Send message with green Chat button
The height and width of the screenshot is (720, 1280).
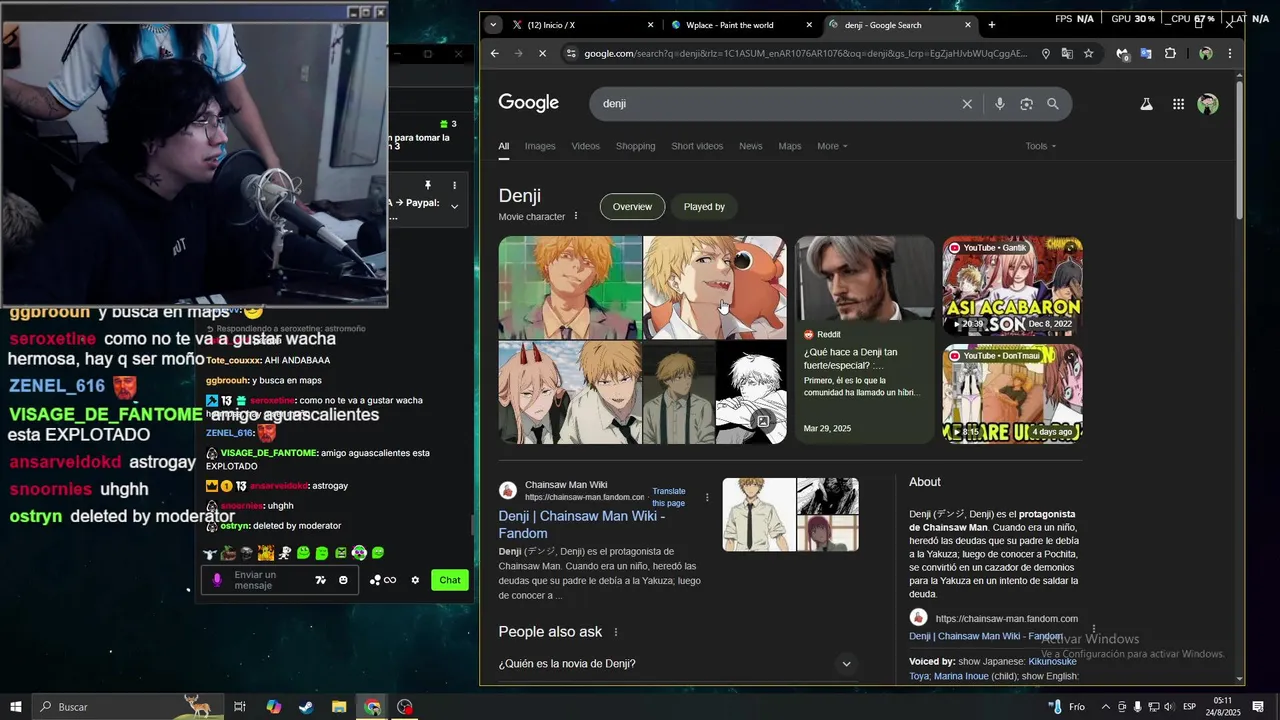point(450,580)
